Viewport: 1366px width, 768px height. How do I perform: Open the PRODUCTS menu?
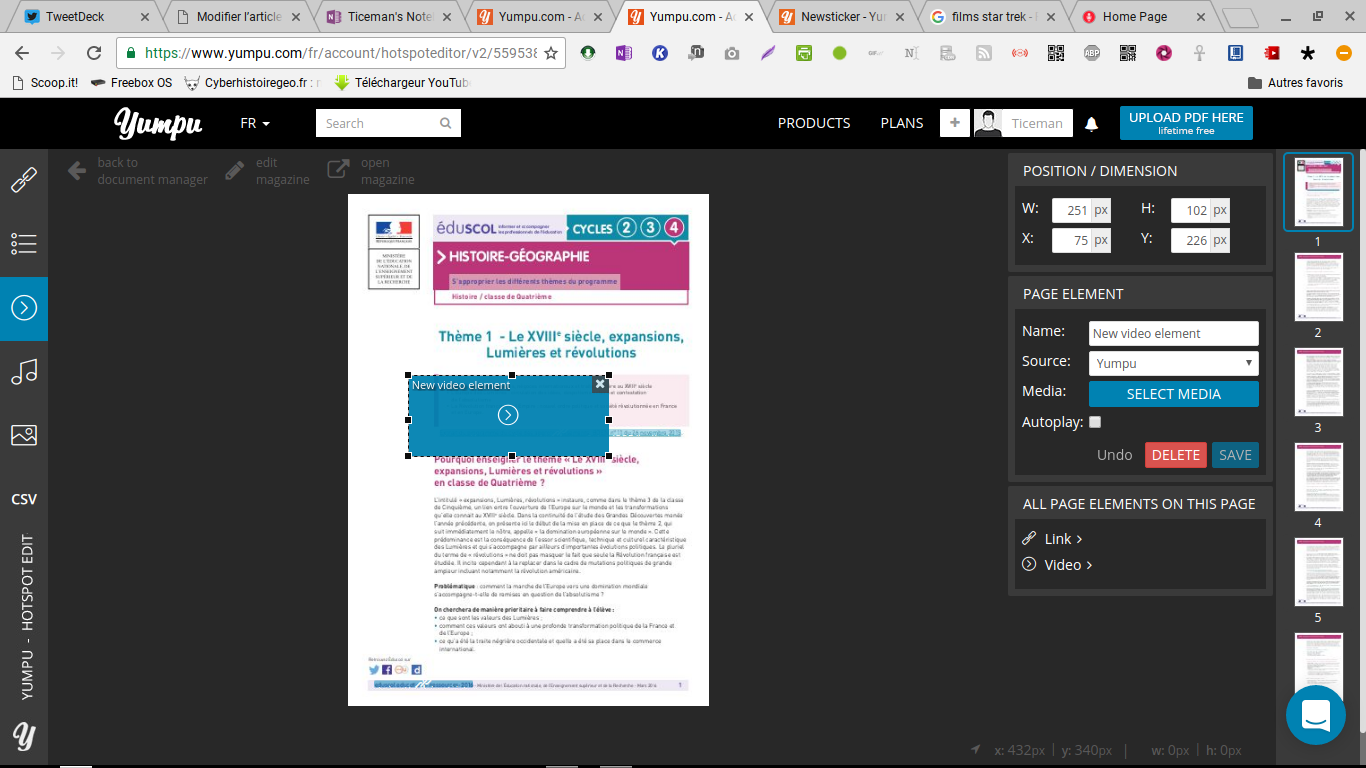point(814,123)
